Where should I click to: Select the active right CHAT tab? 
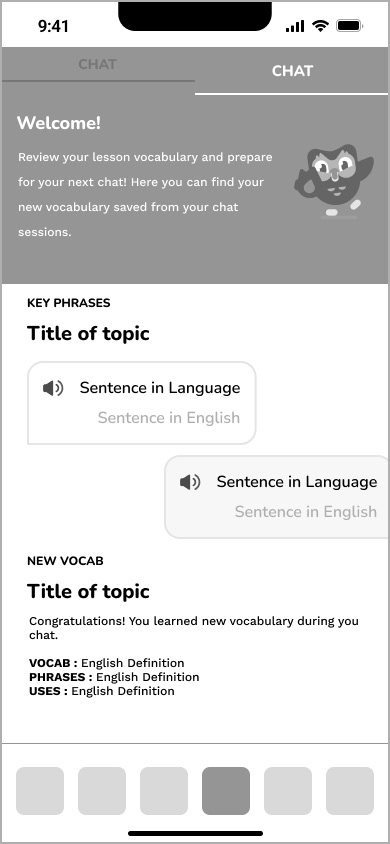[292, 71]
